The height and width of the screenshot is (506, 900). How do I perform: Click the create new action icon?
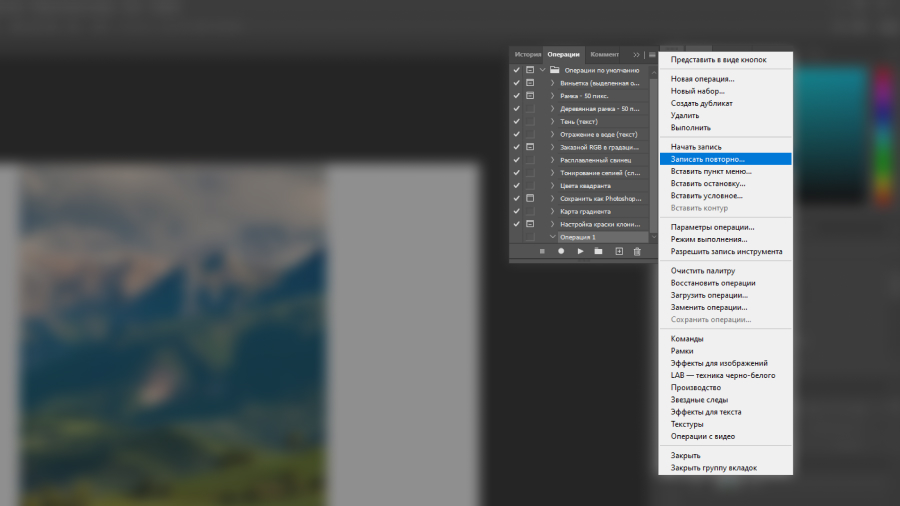[x=618, y=251]
